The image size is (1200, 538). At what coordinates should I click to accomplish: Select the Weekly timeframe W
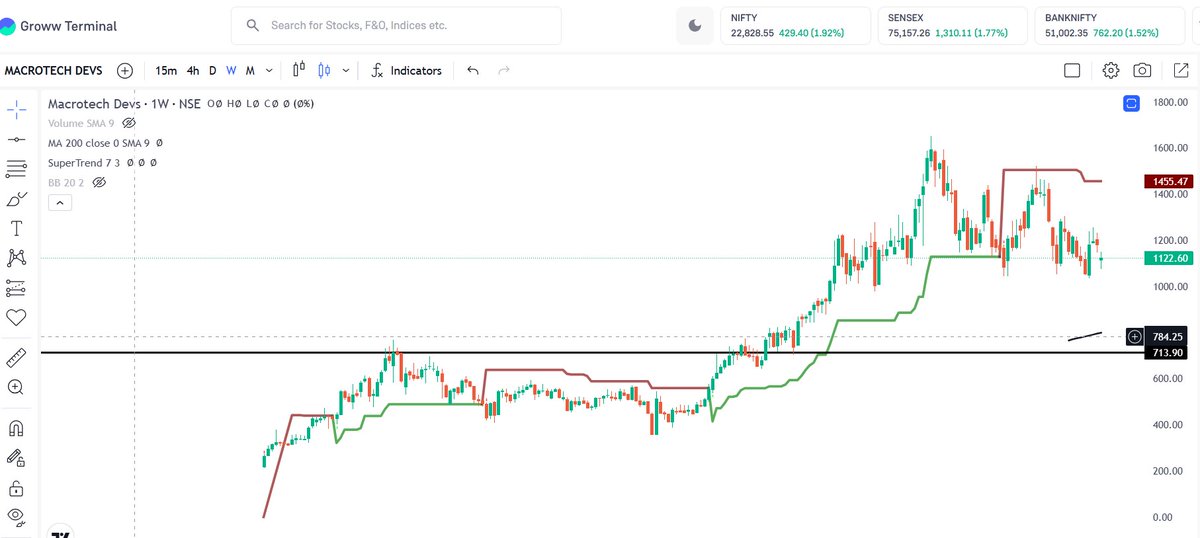point(231,71)
